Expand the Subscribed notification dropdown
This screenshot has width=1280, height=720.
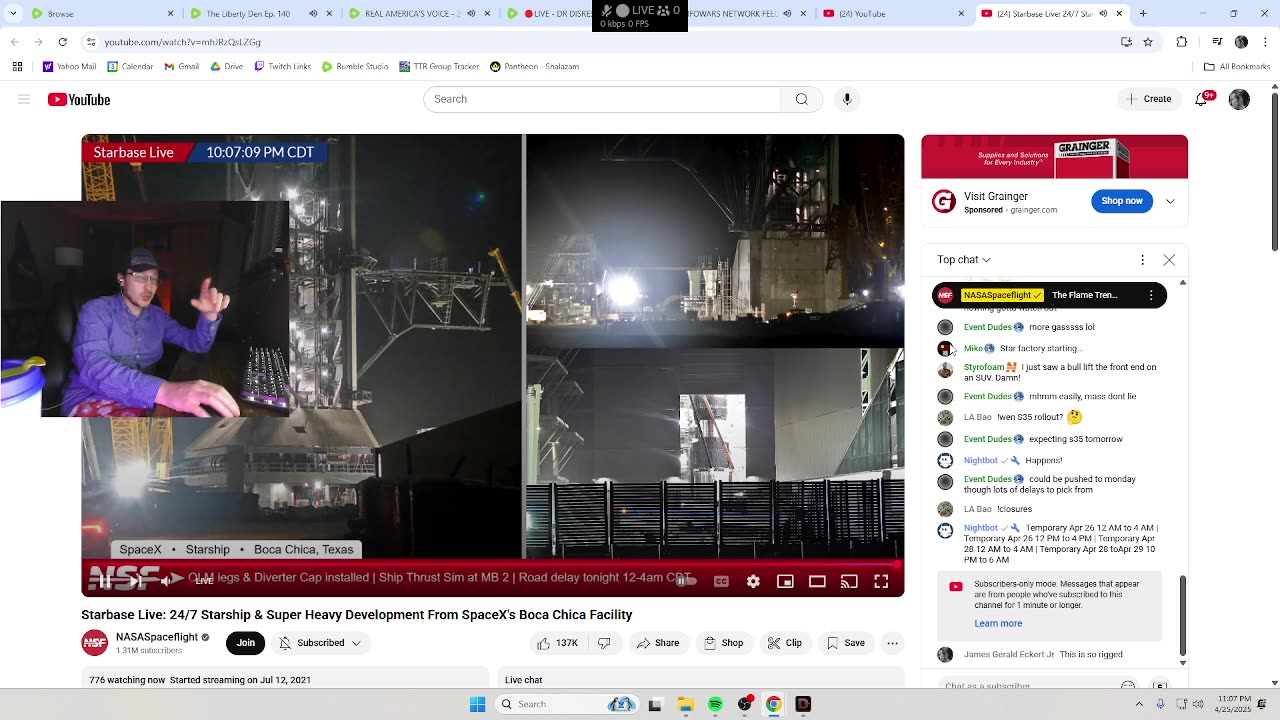(320, 643)
